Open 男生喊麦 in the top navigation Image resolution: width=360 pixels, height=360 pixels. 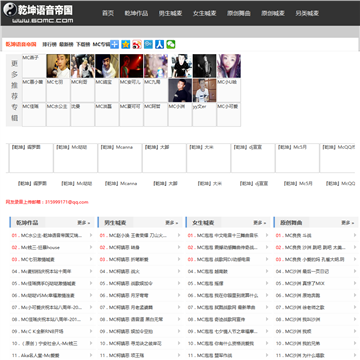pos(170,13)
